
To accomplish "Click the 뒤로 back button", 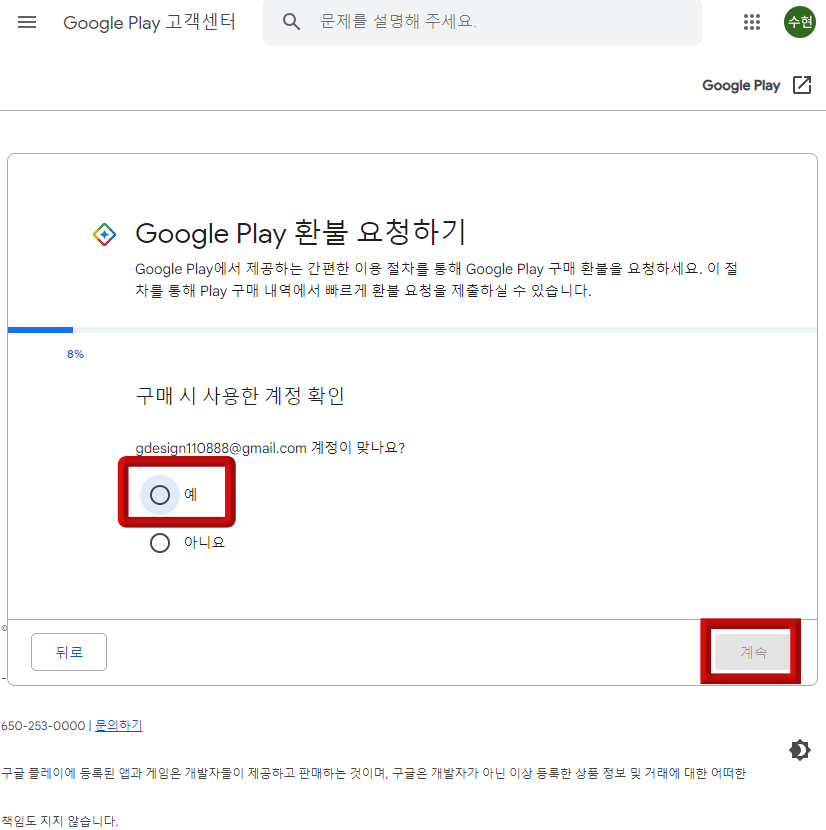I will click(x=68, y=650).
